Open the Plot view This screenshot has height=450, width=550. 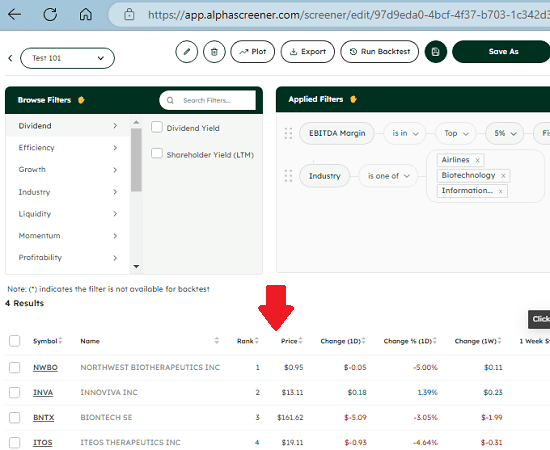coord(253,52)
